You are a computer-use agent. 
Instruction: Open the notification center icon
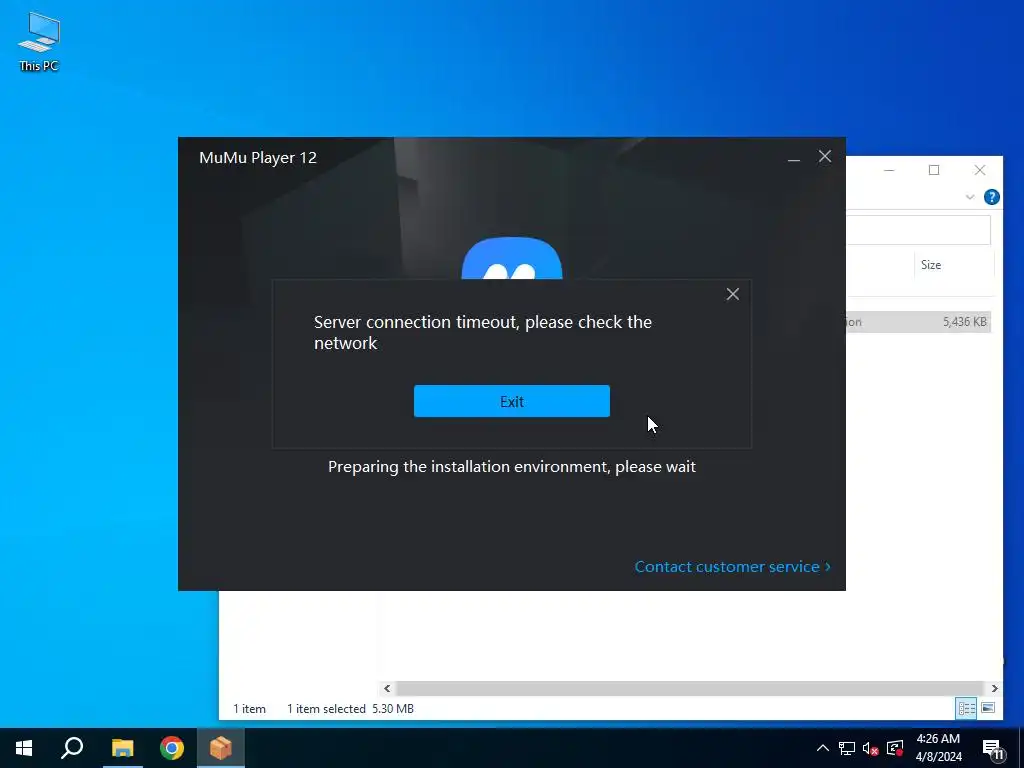click(x=993, y=748)
